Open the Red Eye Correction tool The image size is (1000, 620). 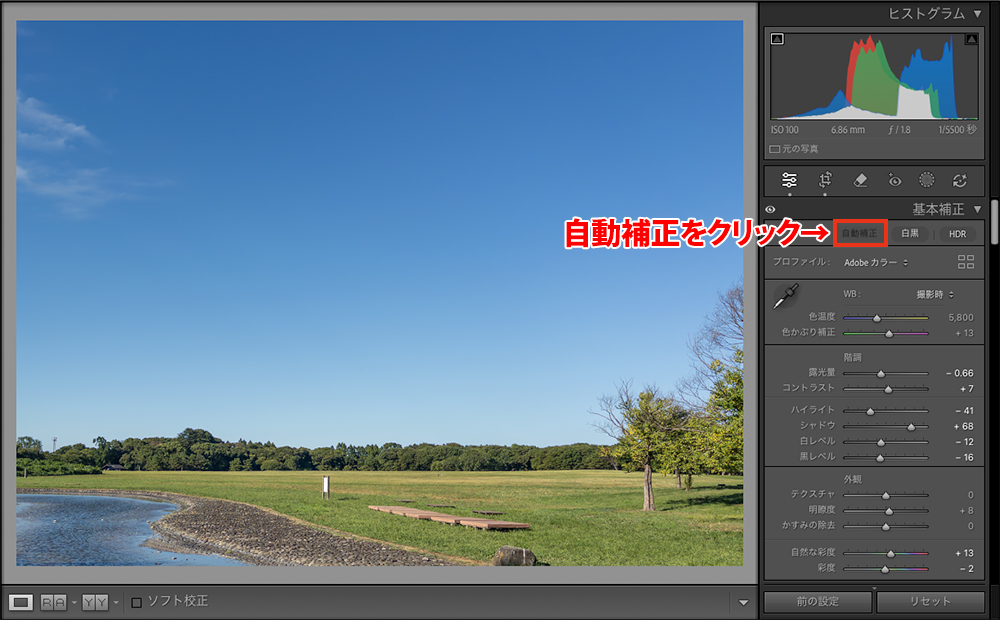(x=896, y=181)
